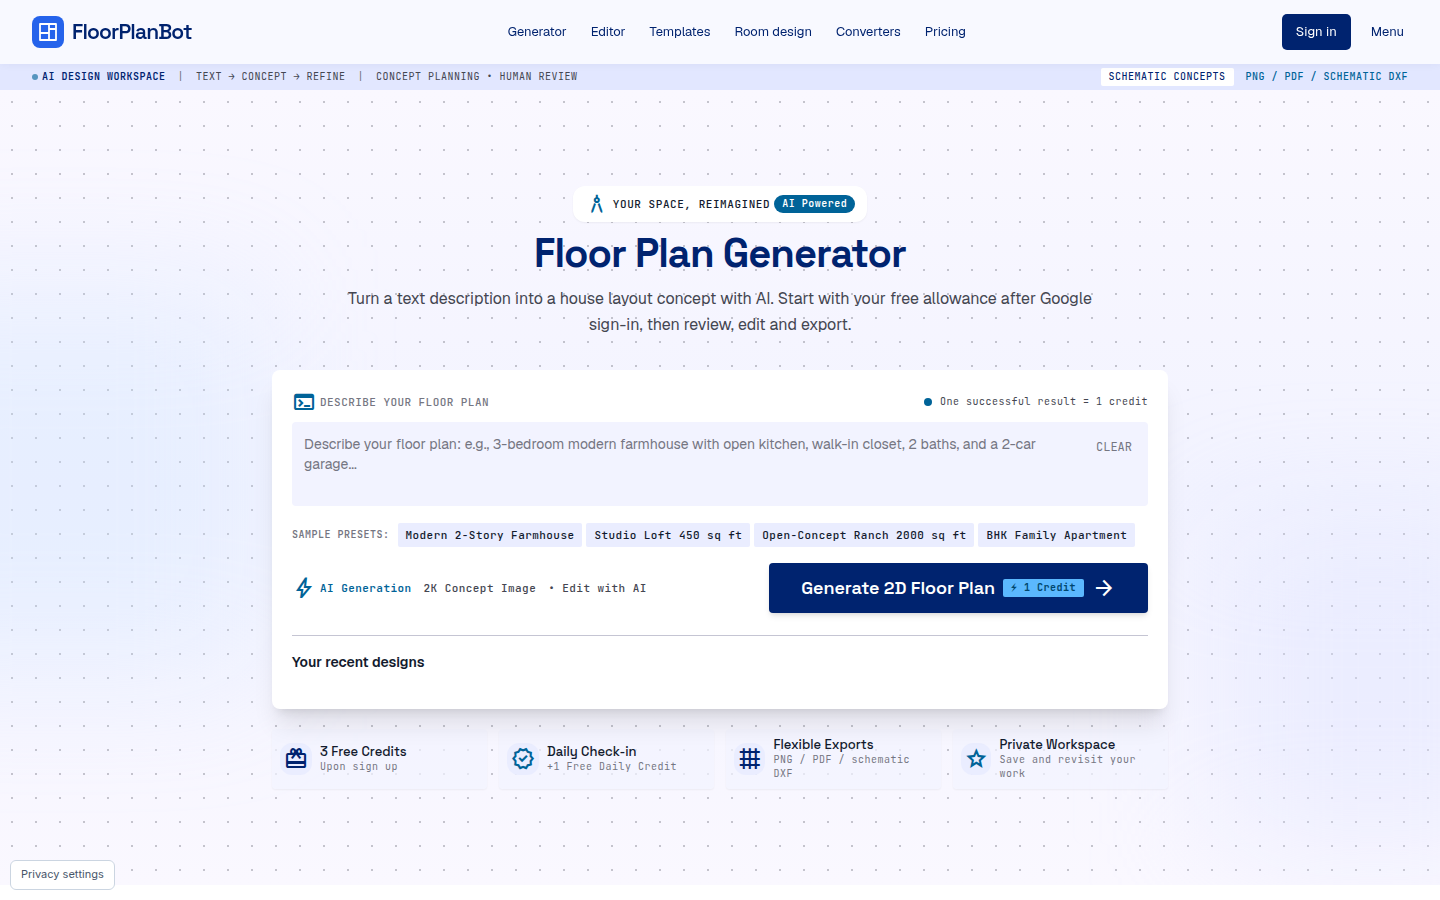This screenshot has height=900, width=1440.
Task: Click the Sign in button
Action: click(x=1316, y=32)
